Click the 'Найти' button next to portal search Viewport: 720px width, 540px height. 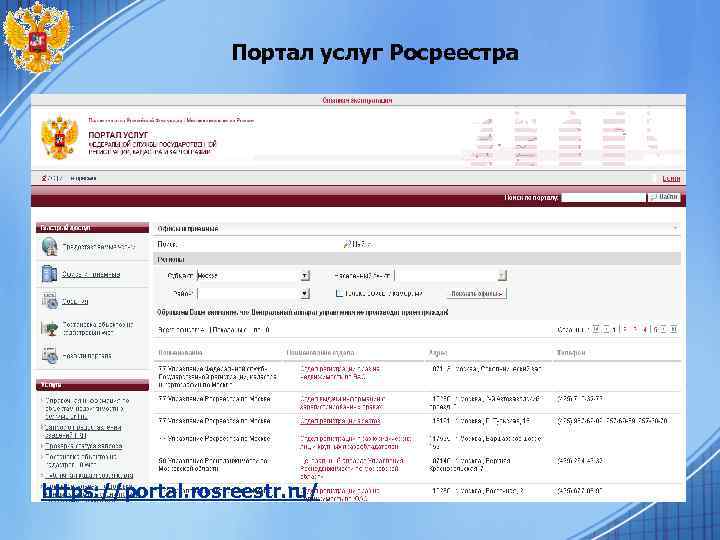coord(664,197)
